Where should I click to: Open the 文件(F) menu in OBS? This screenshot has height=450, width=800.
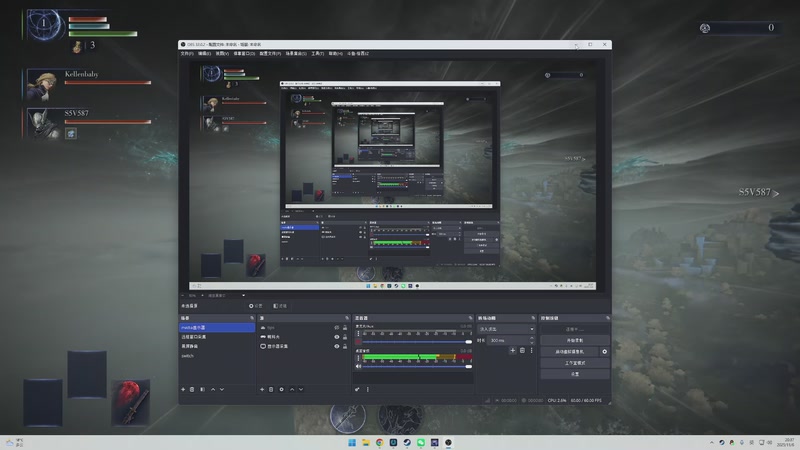pyautogui.click(x=187, y=54)
